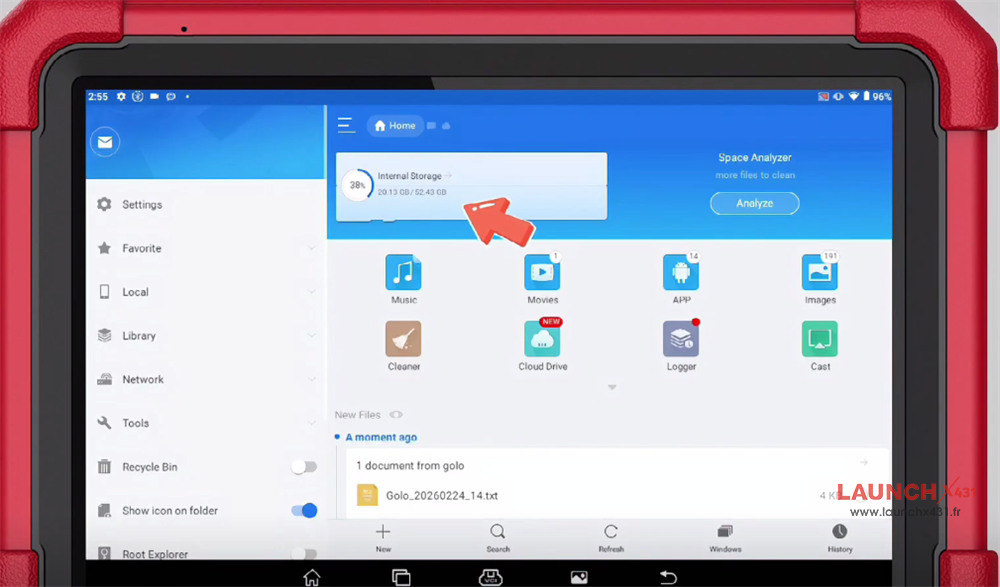
Task: Expand the Library sidebar section
Action: 312,336
